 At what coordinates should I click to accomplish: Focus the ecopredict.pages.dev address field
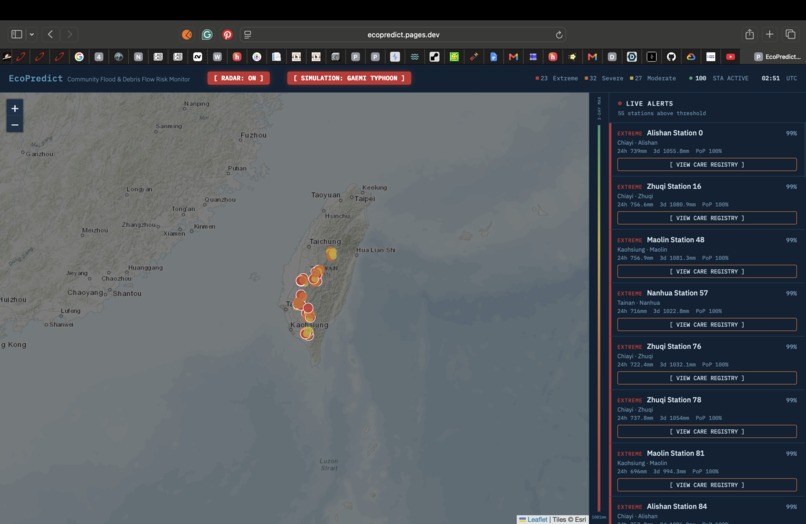click(403, 34)
